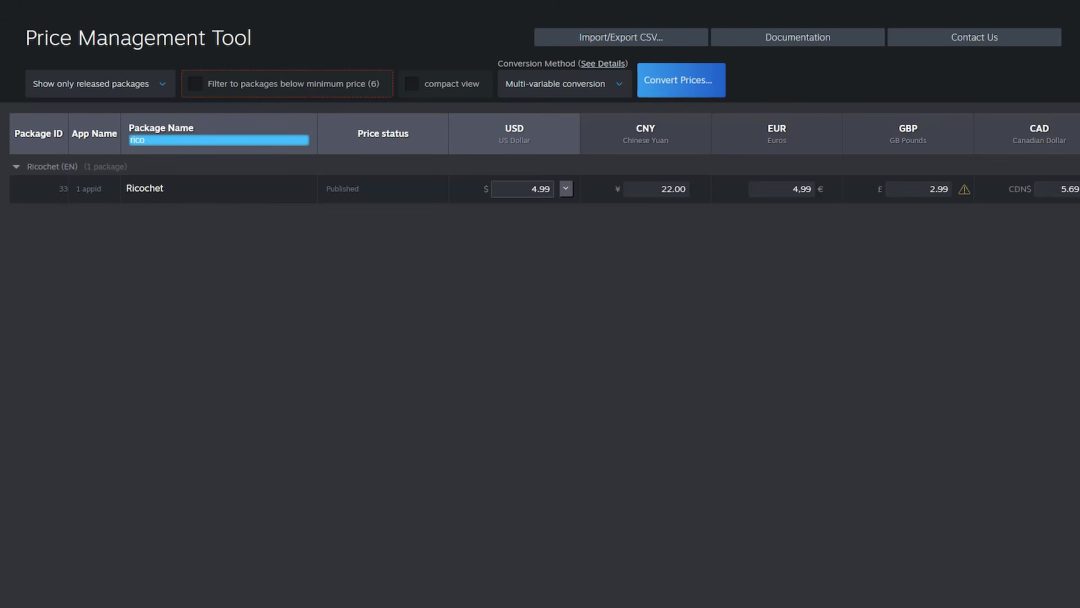Image resolution: width=1080 pixels, height=608 pixels.
Task: Enable filter to packages below minimum price
Action: click(196, 84)
